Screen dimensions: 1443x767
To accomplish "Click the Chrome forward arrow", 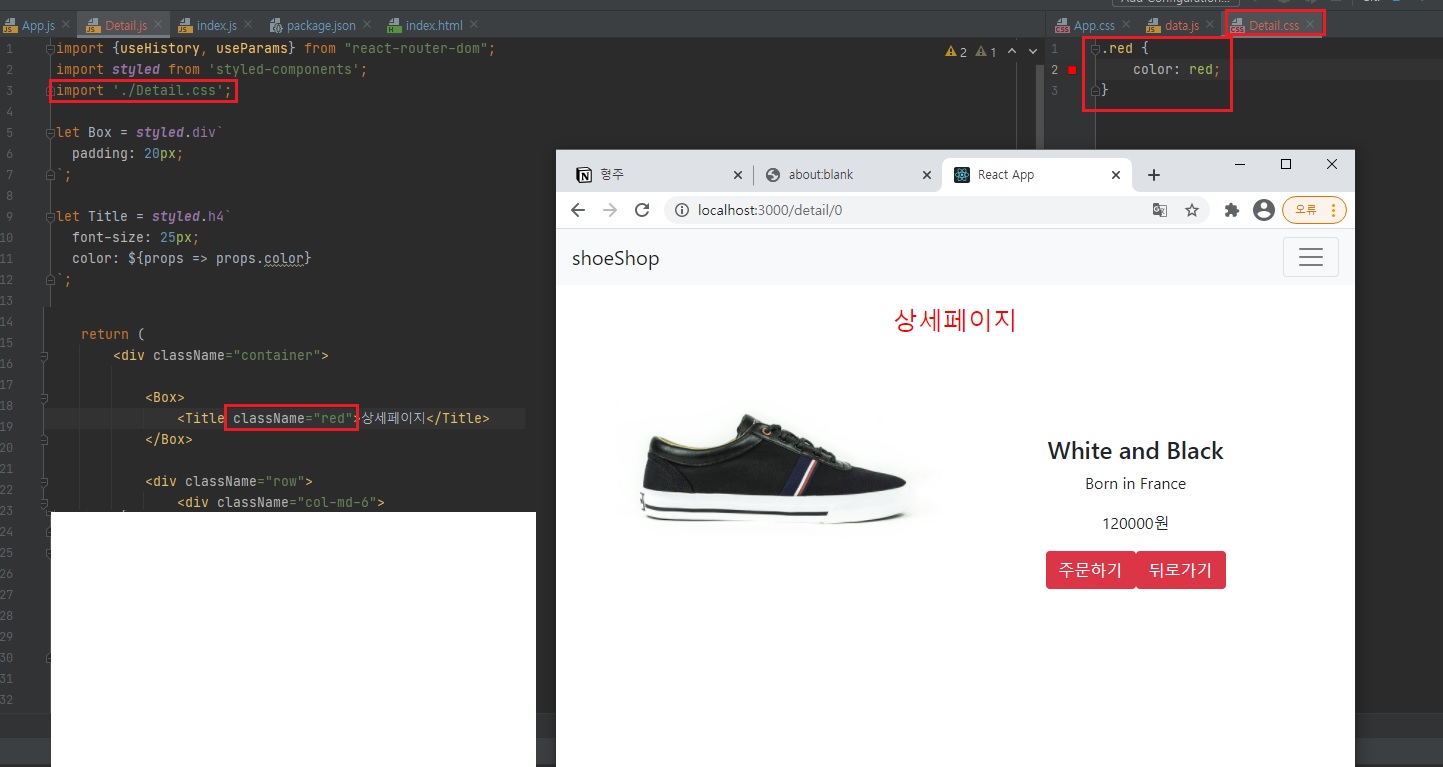I will pyautogui.click(x=610, y=210).
